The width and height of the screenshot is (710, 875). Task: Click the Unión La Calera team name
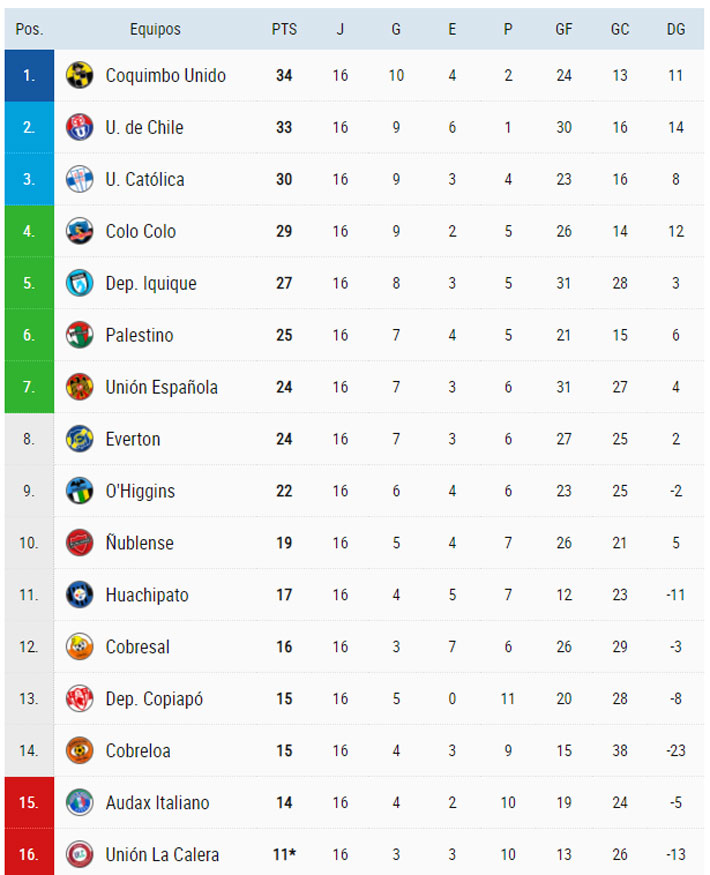pyautogui.click(x=162, y=854)
